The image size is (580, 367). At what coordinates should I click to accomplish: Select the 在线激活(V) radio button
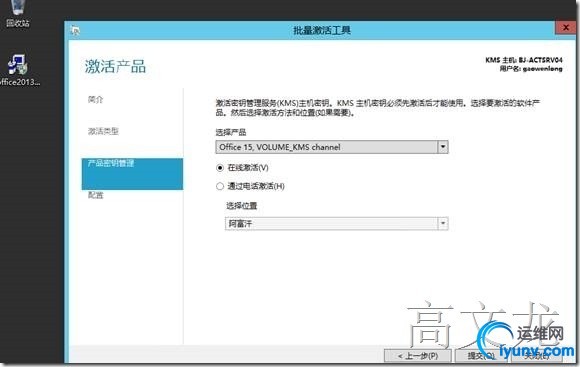coord(220,168)
